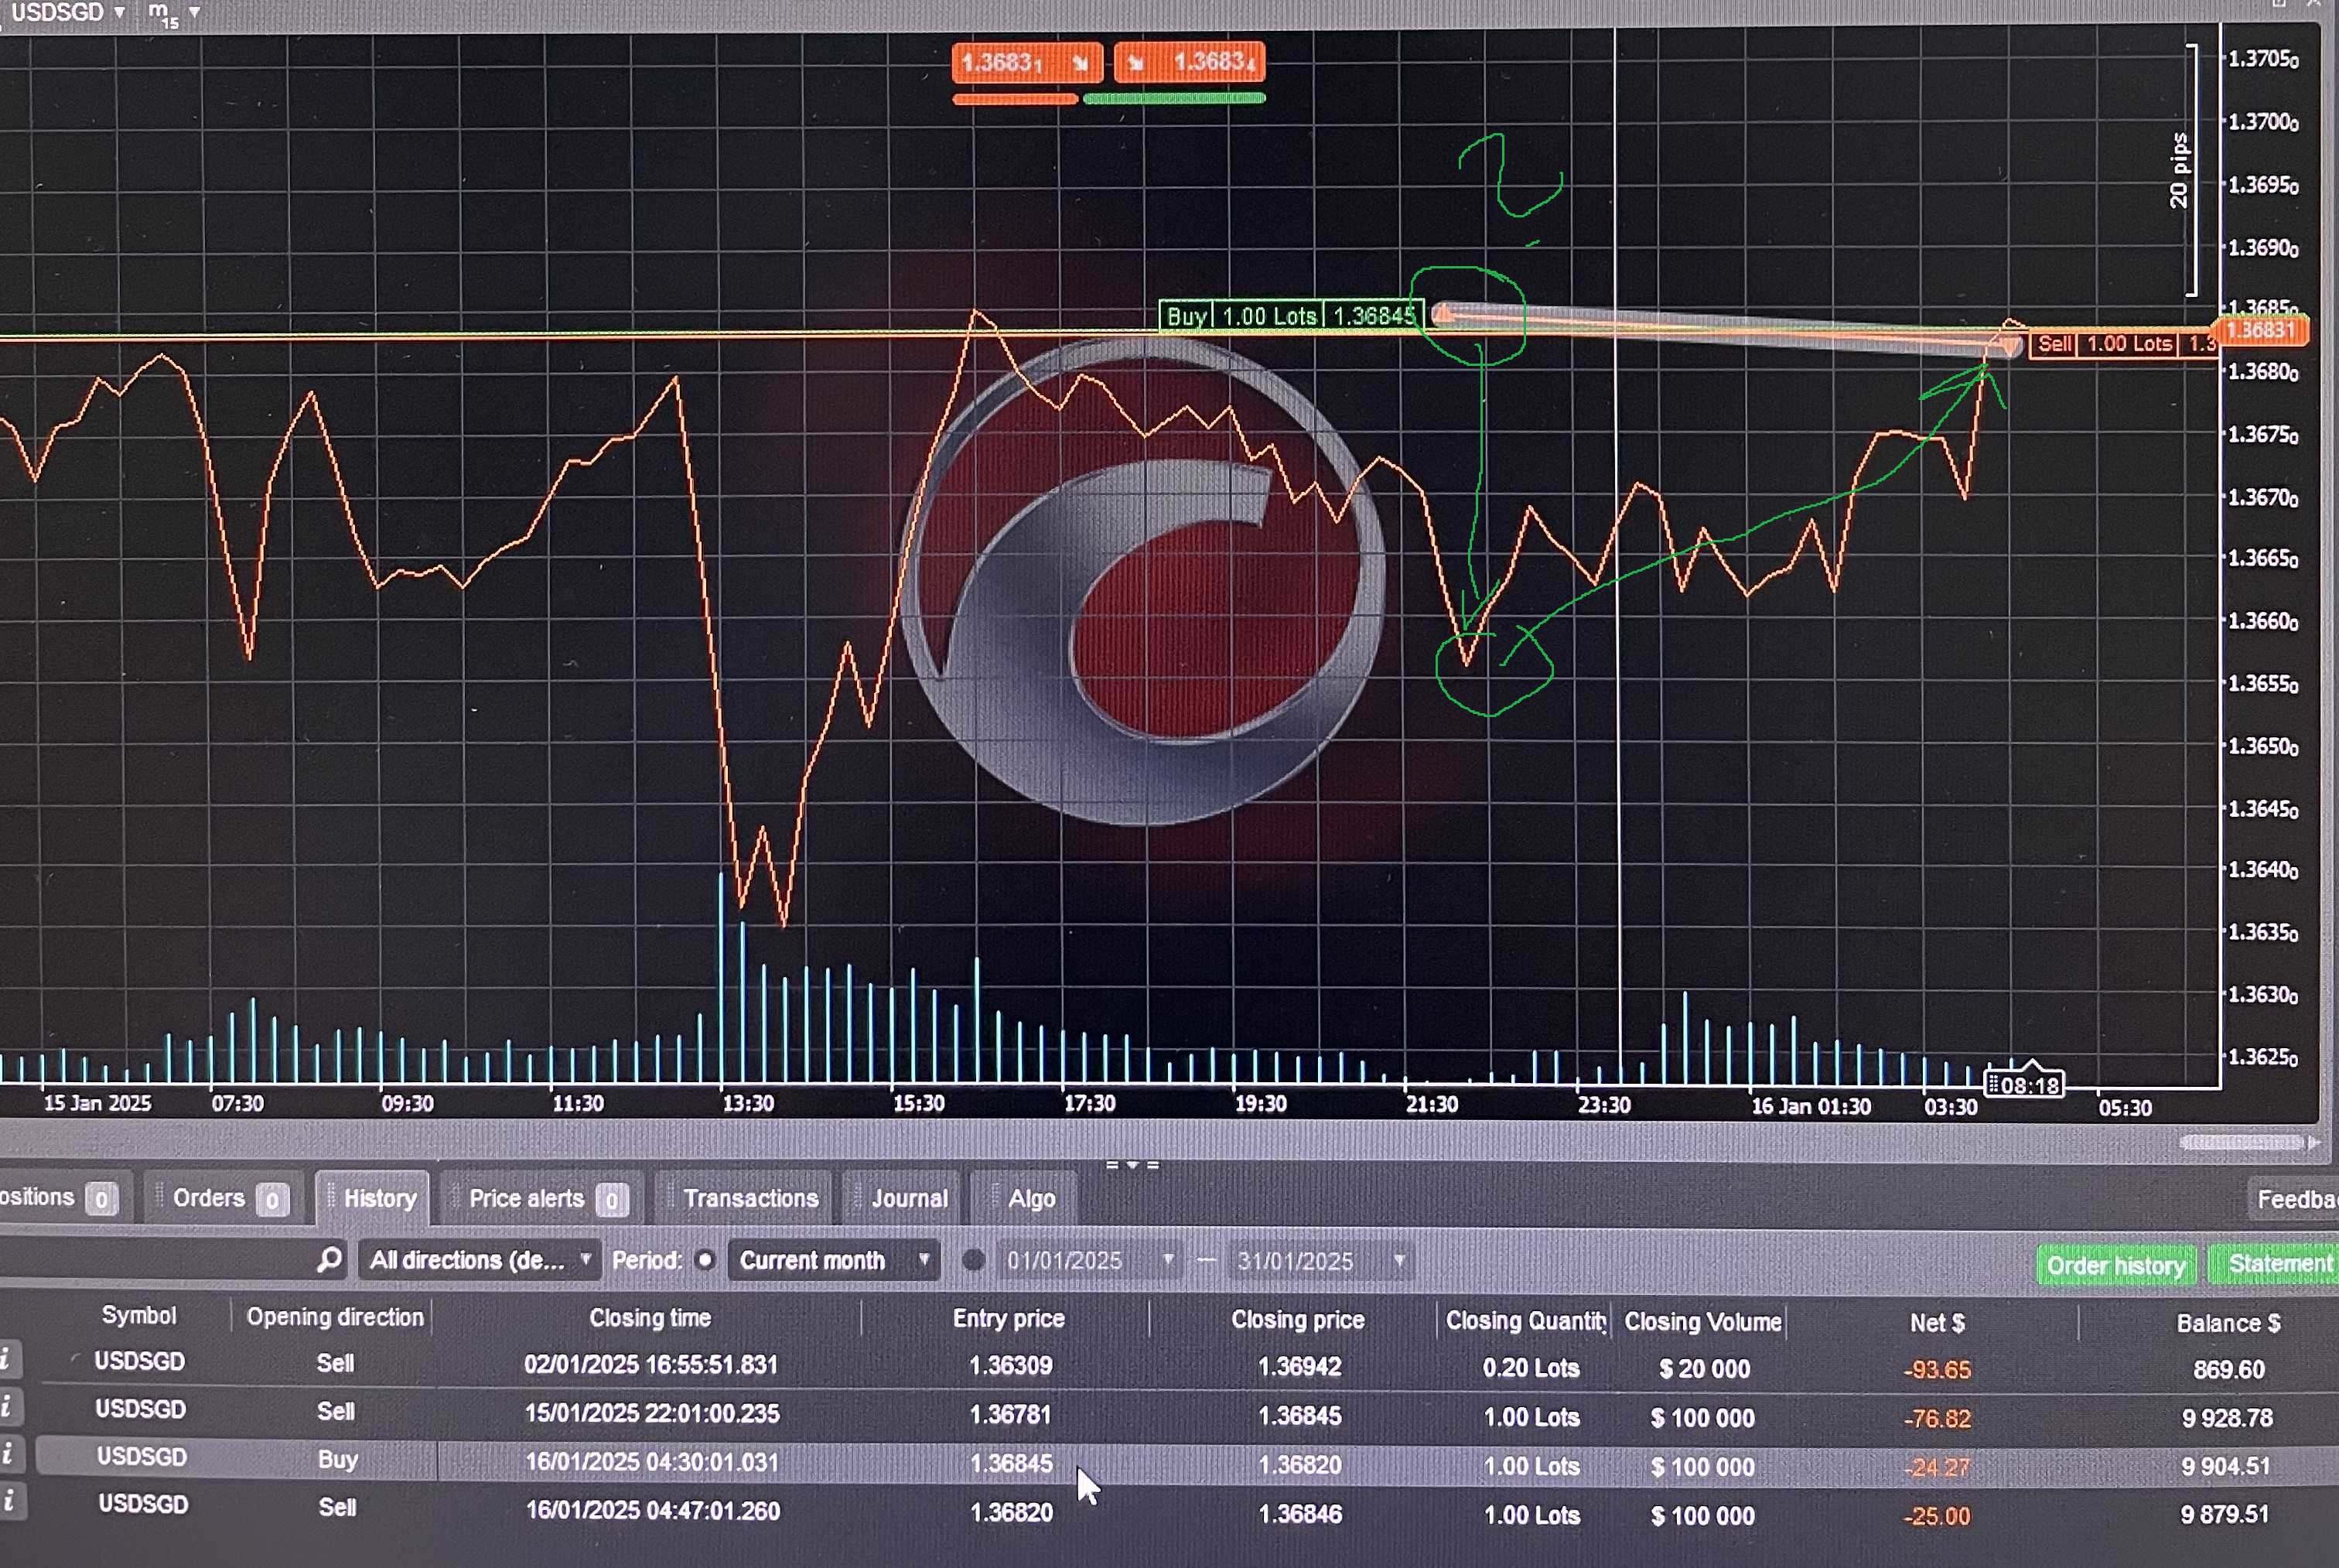Sort by Entry price column header

tap(1008, 1318)
